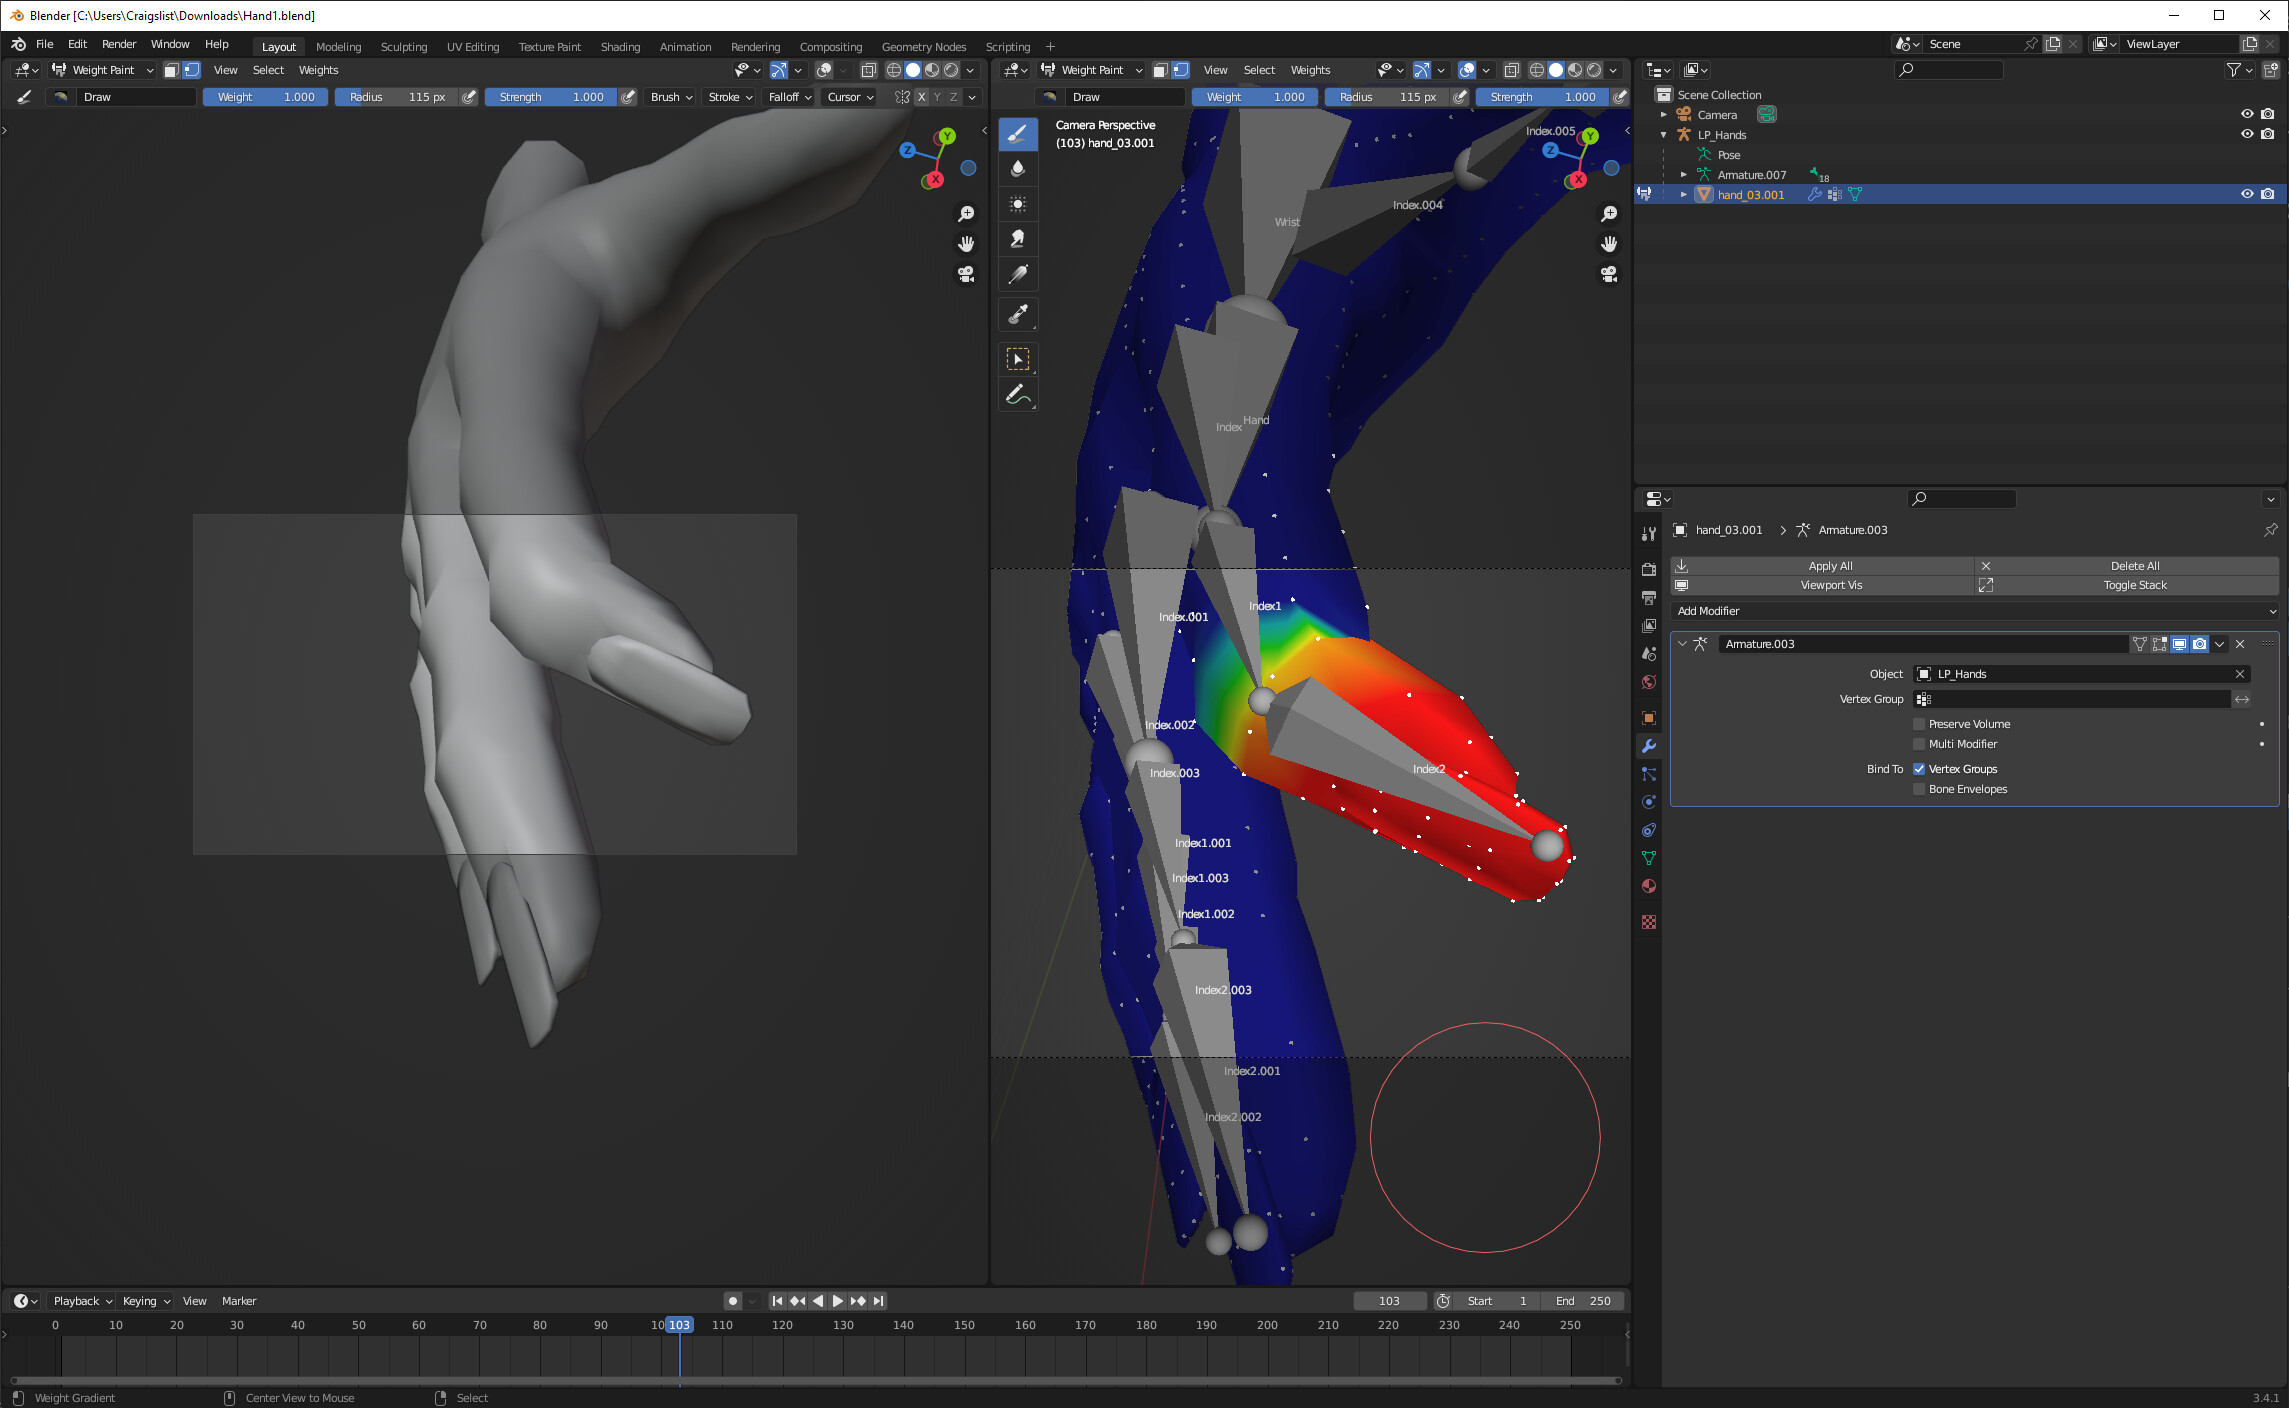Select the Annotate tool in right viewport
2289x1408 pixels.
click(x=1018, y=395)
